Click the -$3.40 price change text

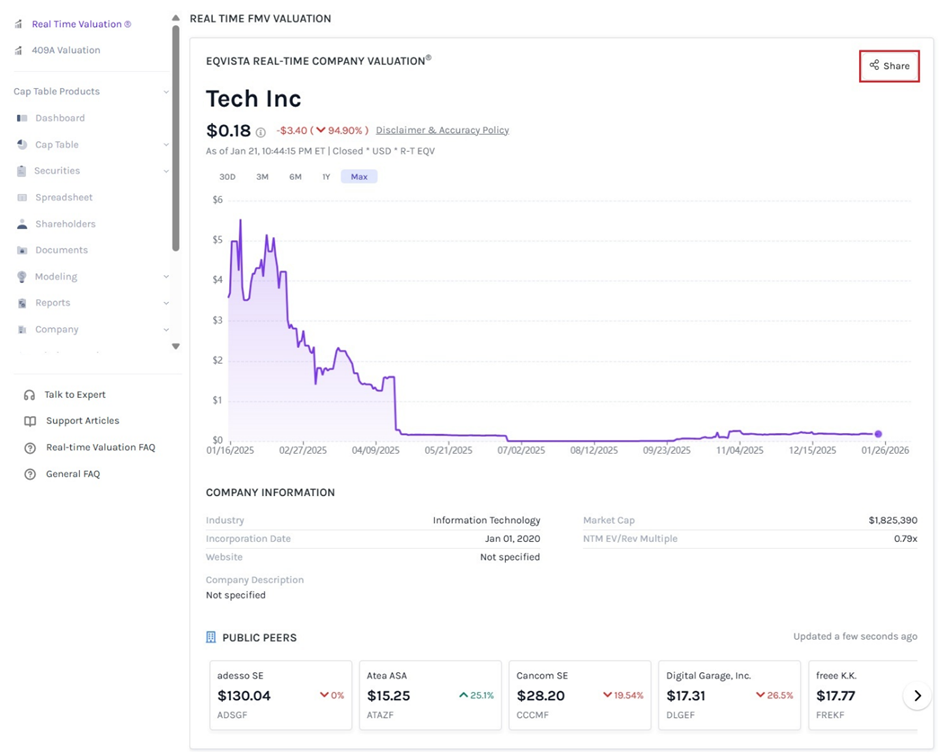click(292, 130)
